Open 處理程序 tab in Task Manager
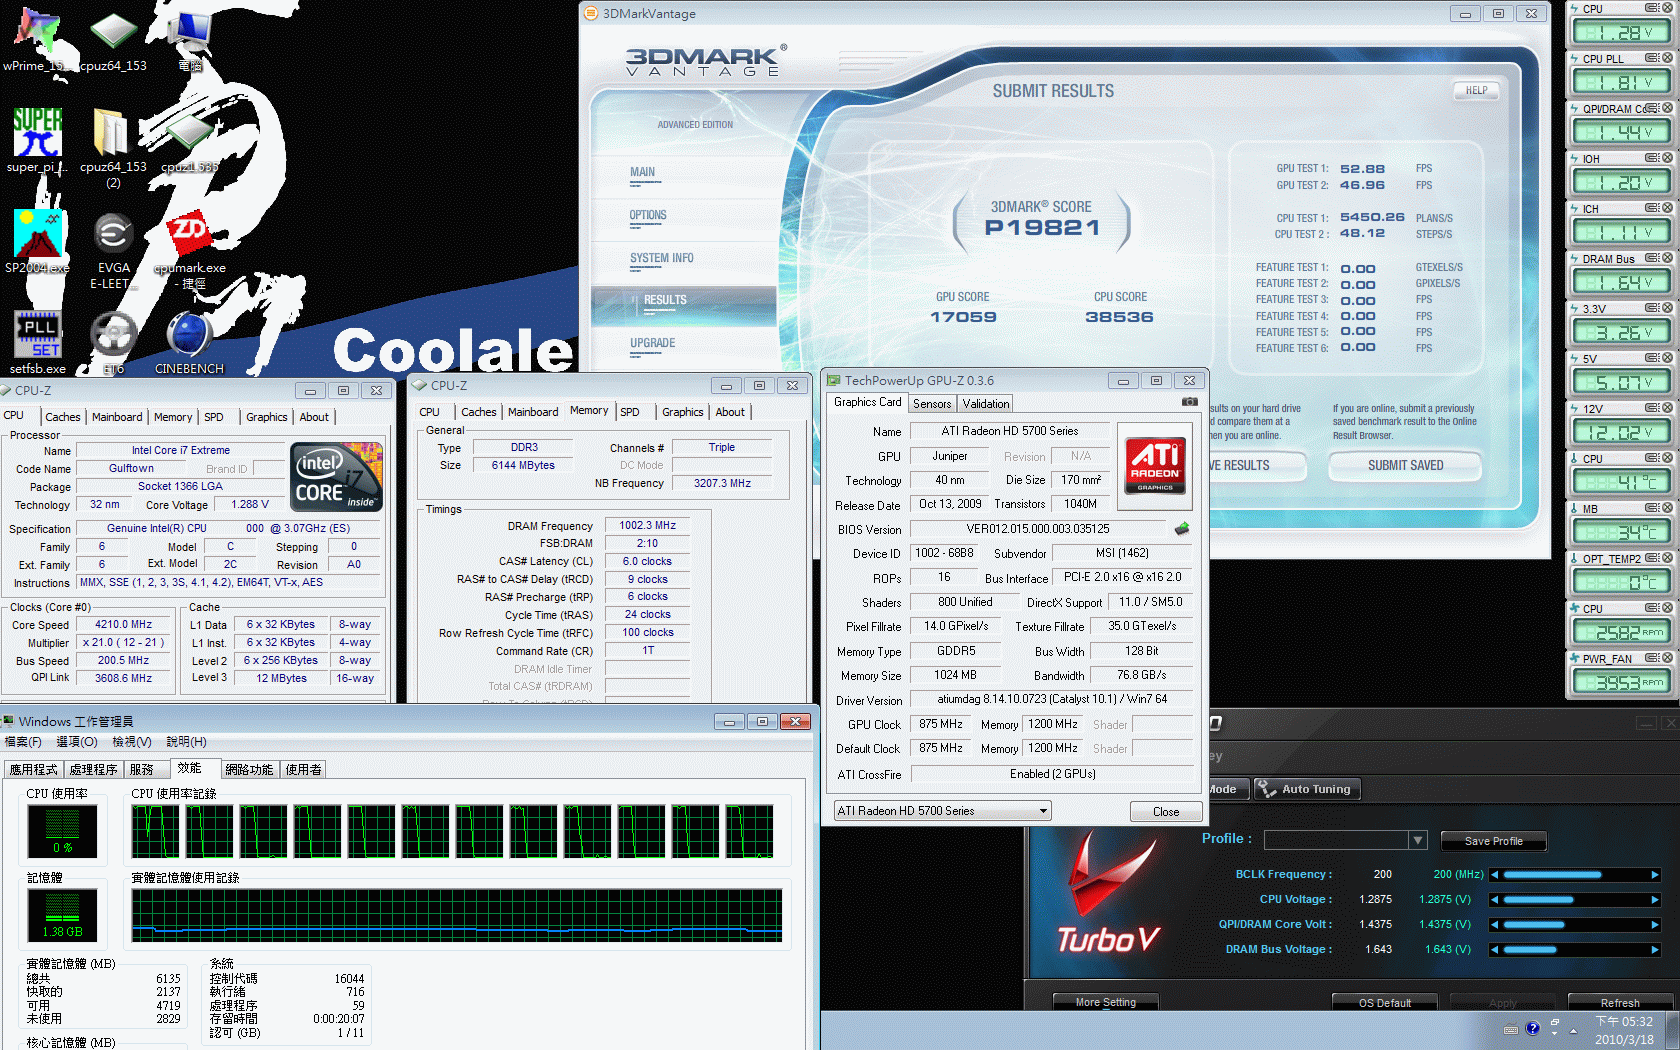1680x1050 pixels. coord(93,769)
